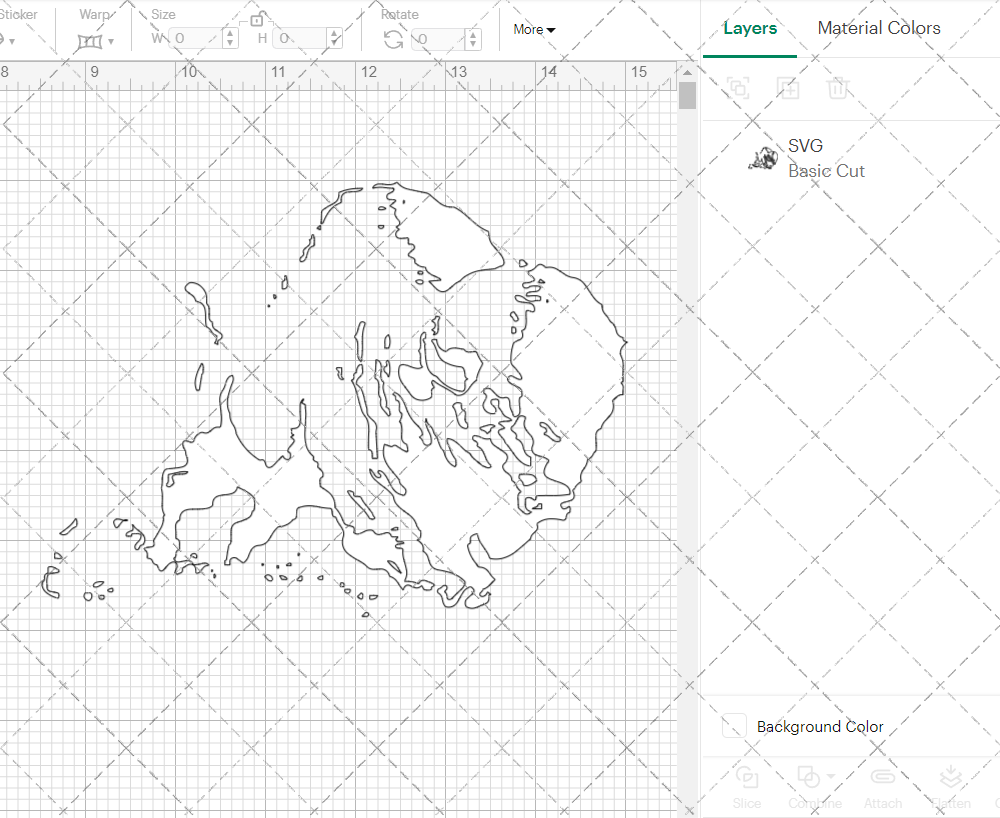Click the Warp tool icon
The width and height of the screenshot is (1000, 818).
click(x=90, y=42)
